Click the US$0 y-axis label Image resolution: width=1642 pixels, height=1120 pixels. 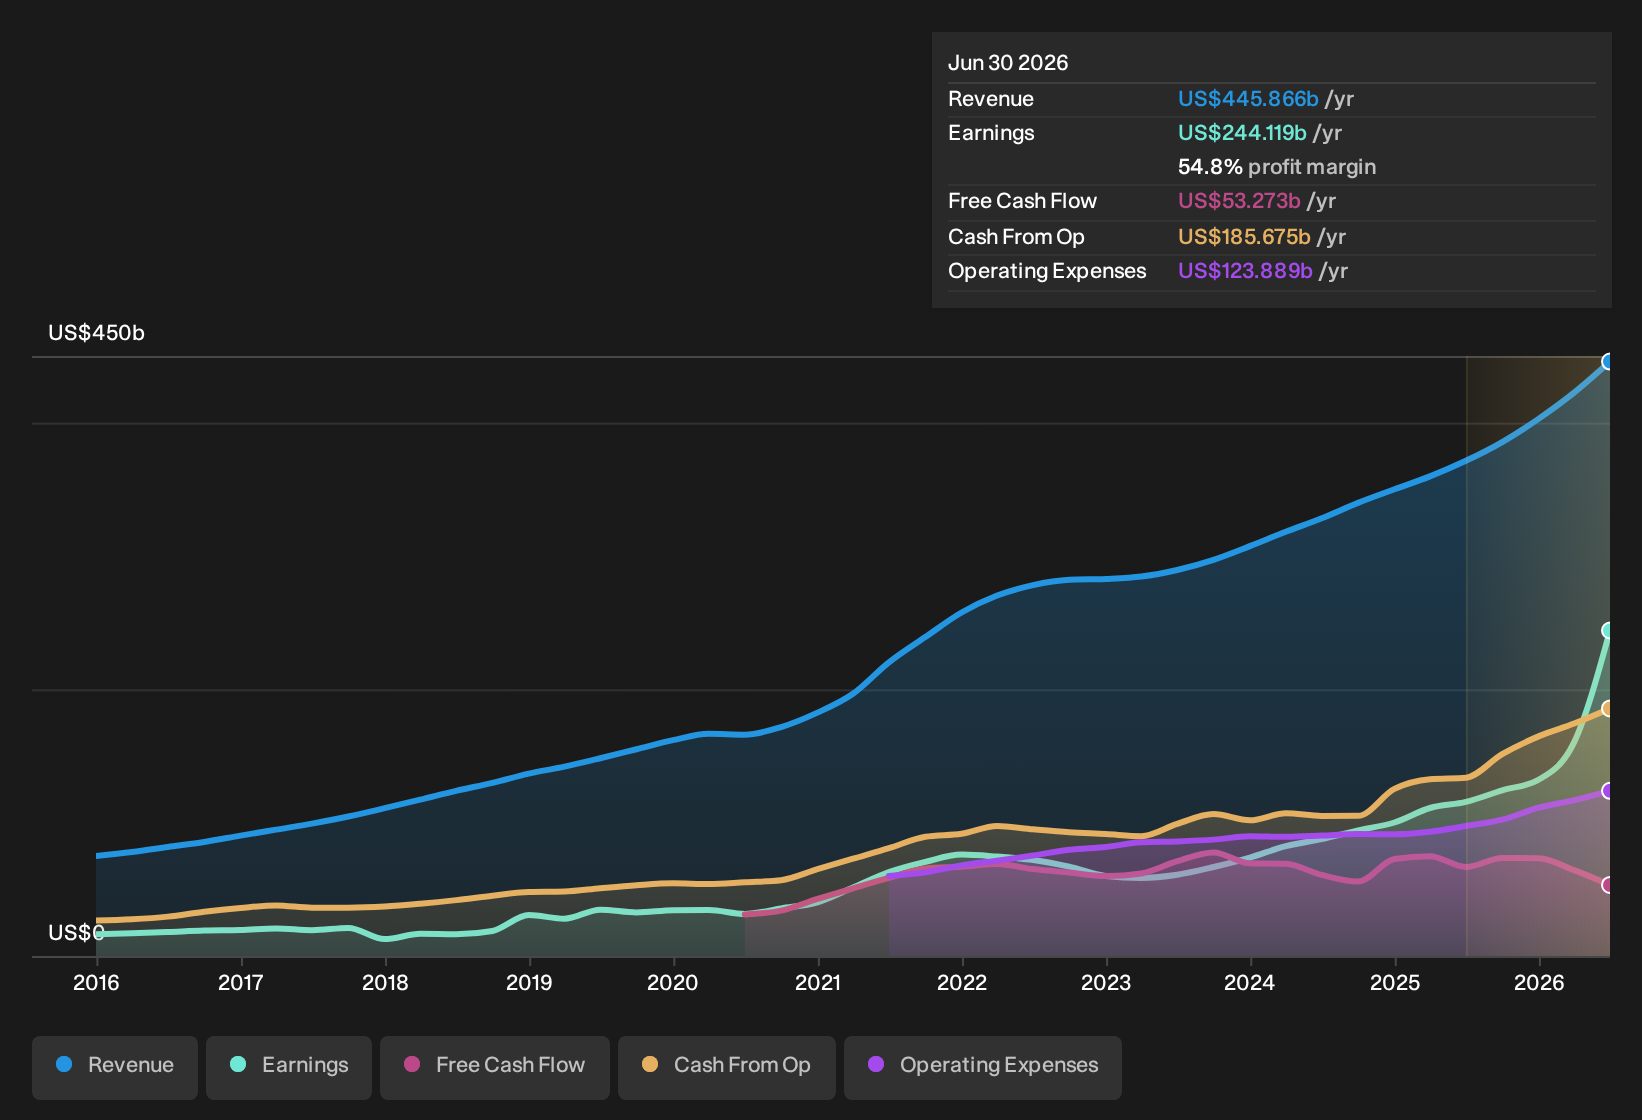pyautogui.click(x=76, y=933)
